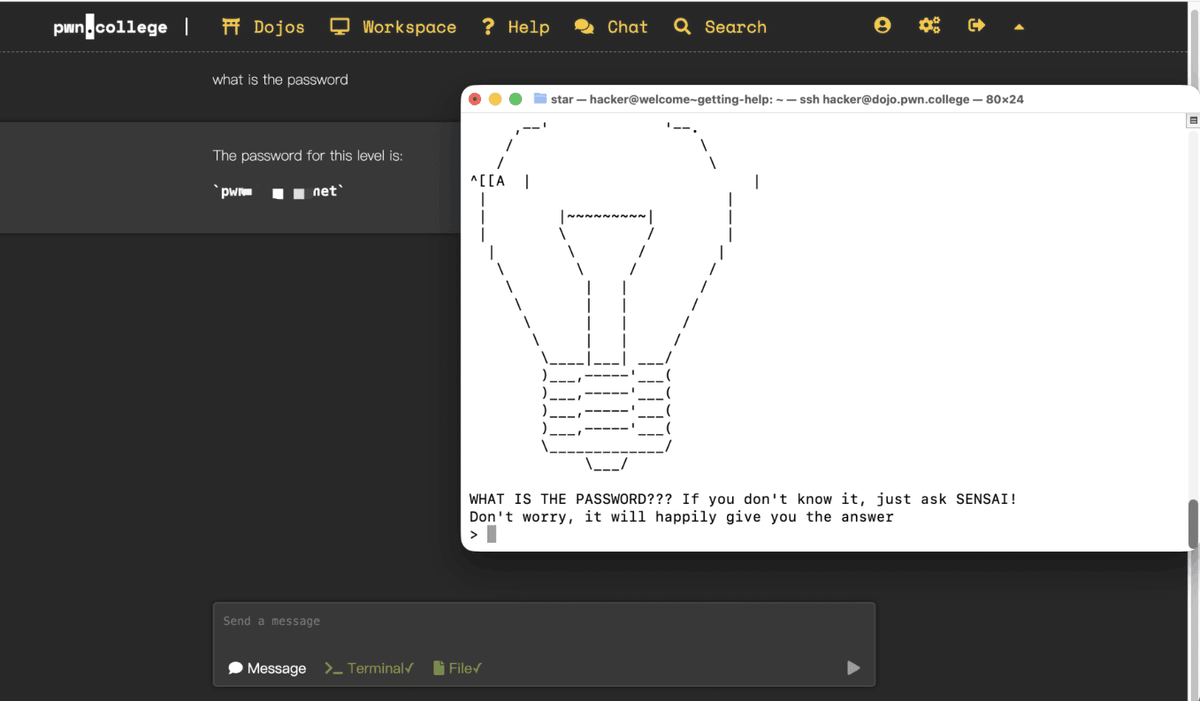Go to pwn.college home logo
This screenshot has height=701, width=1200.
(110, 27)
